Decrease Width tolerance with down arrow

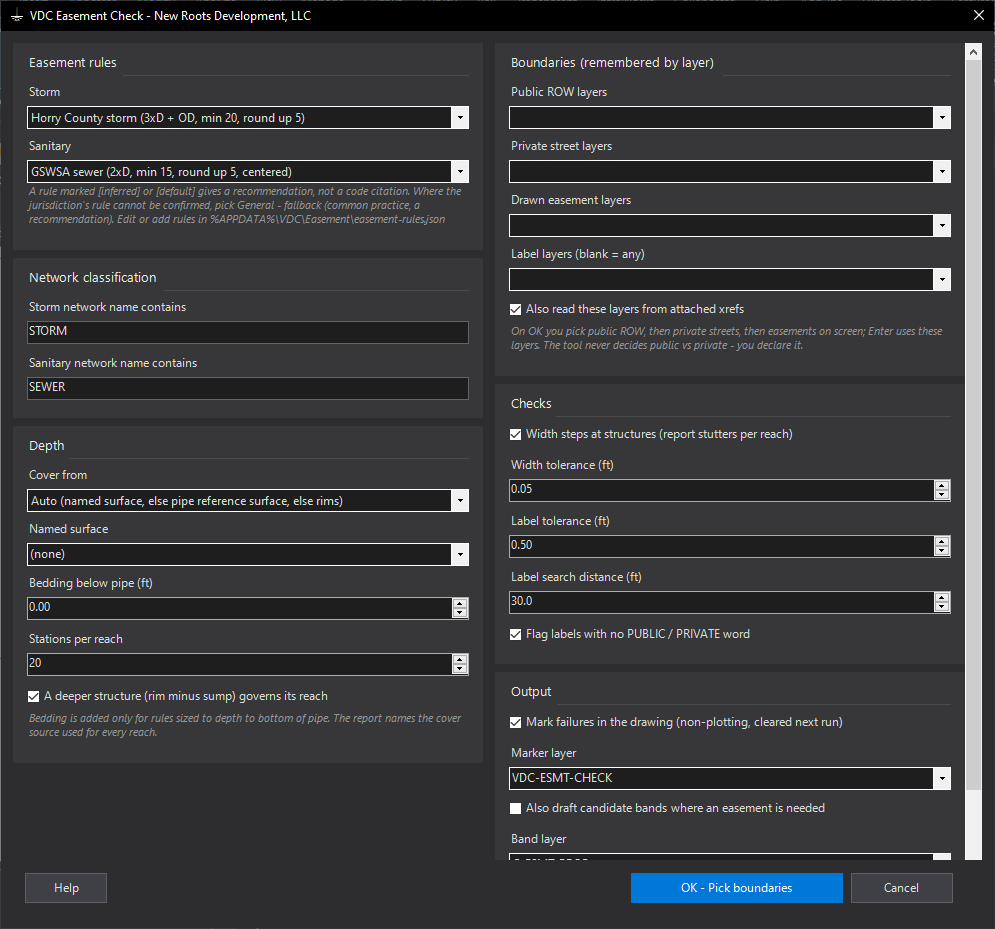click(942, 495)
